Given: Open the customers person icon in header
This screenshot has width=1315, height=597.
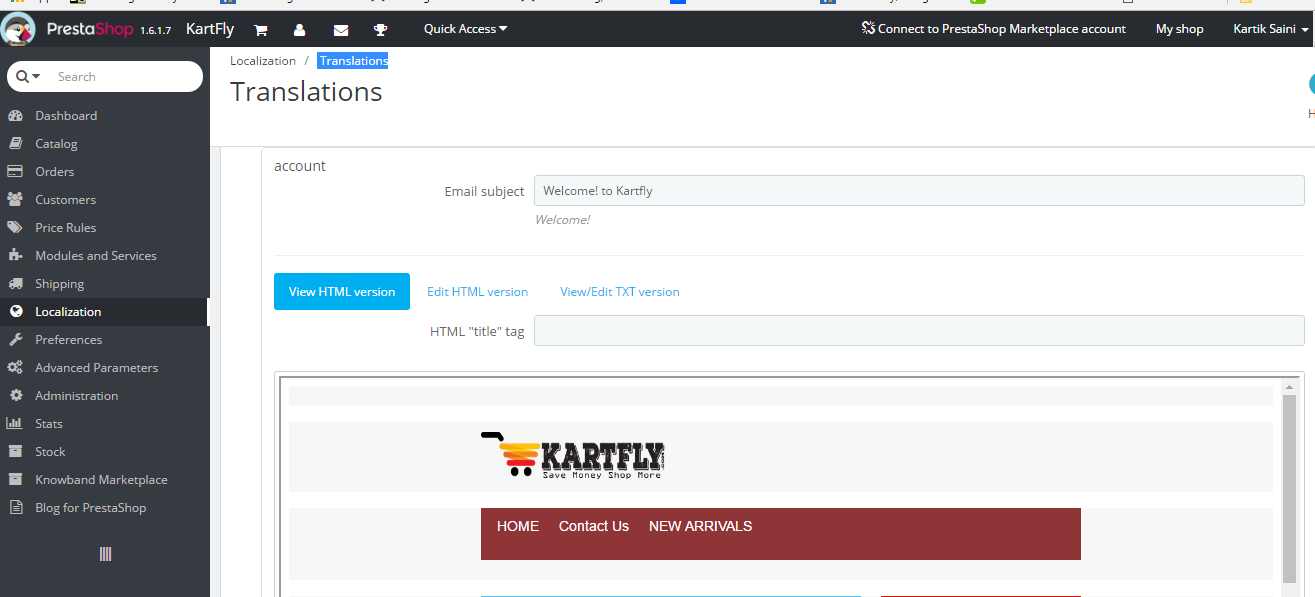Looking at the screenshot, I should [300, 30].
